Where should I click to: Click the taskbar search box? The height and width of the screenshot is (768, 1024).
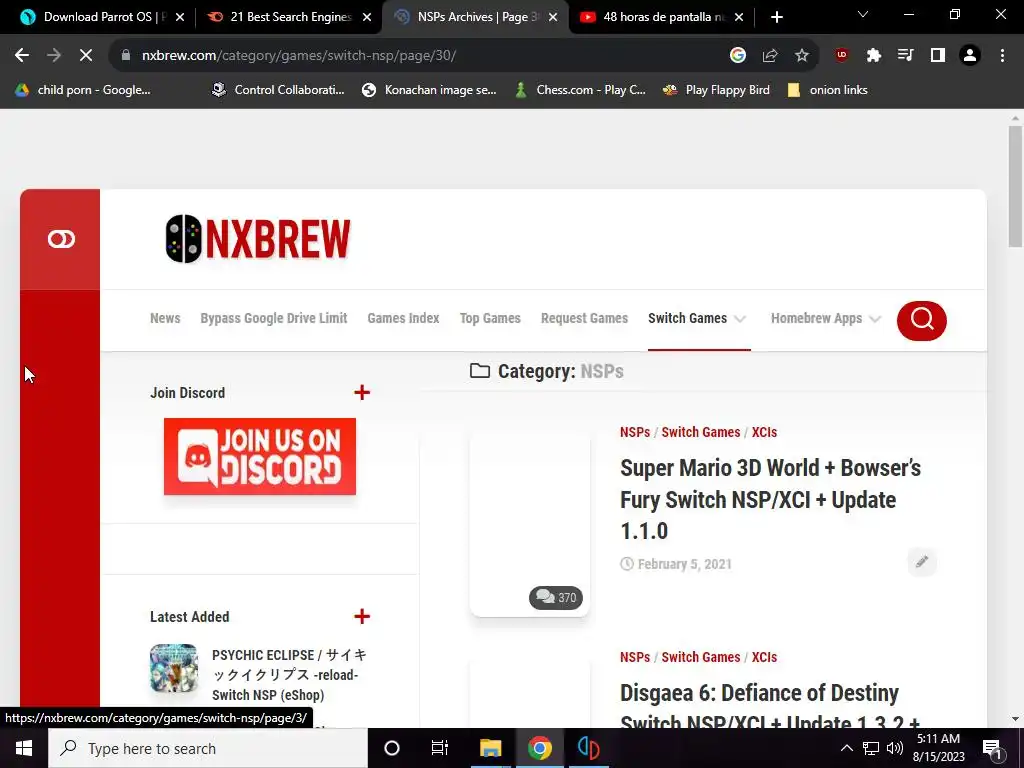pyautogui.click(x=208, y=748)
